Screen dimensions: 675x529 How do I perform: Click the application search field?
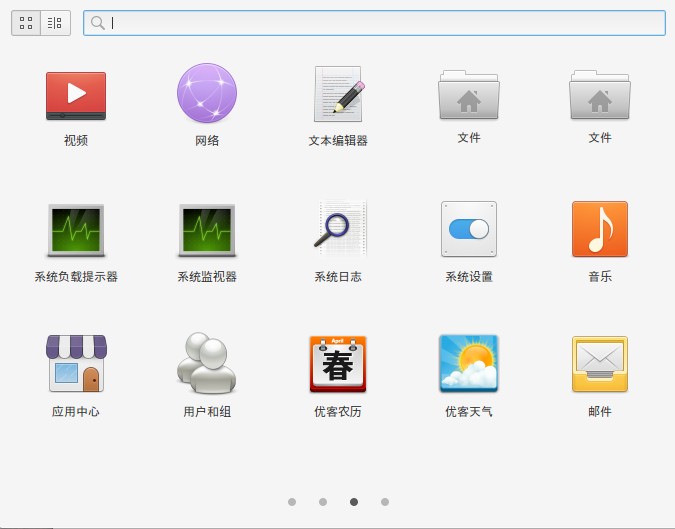pyautogui.click(x=374, y=23)
